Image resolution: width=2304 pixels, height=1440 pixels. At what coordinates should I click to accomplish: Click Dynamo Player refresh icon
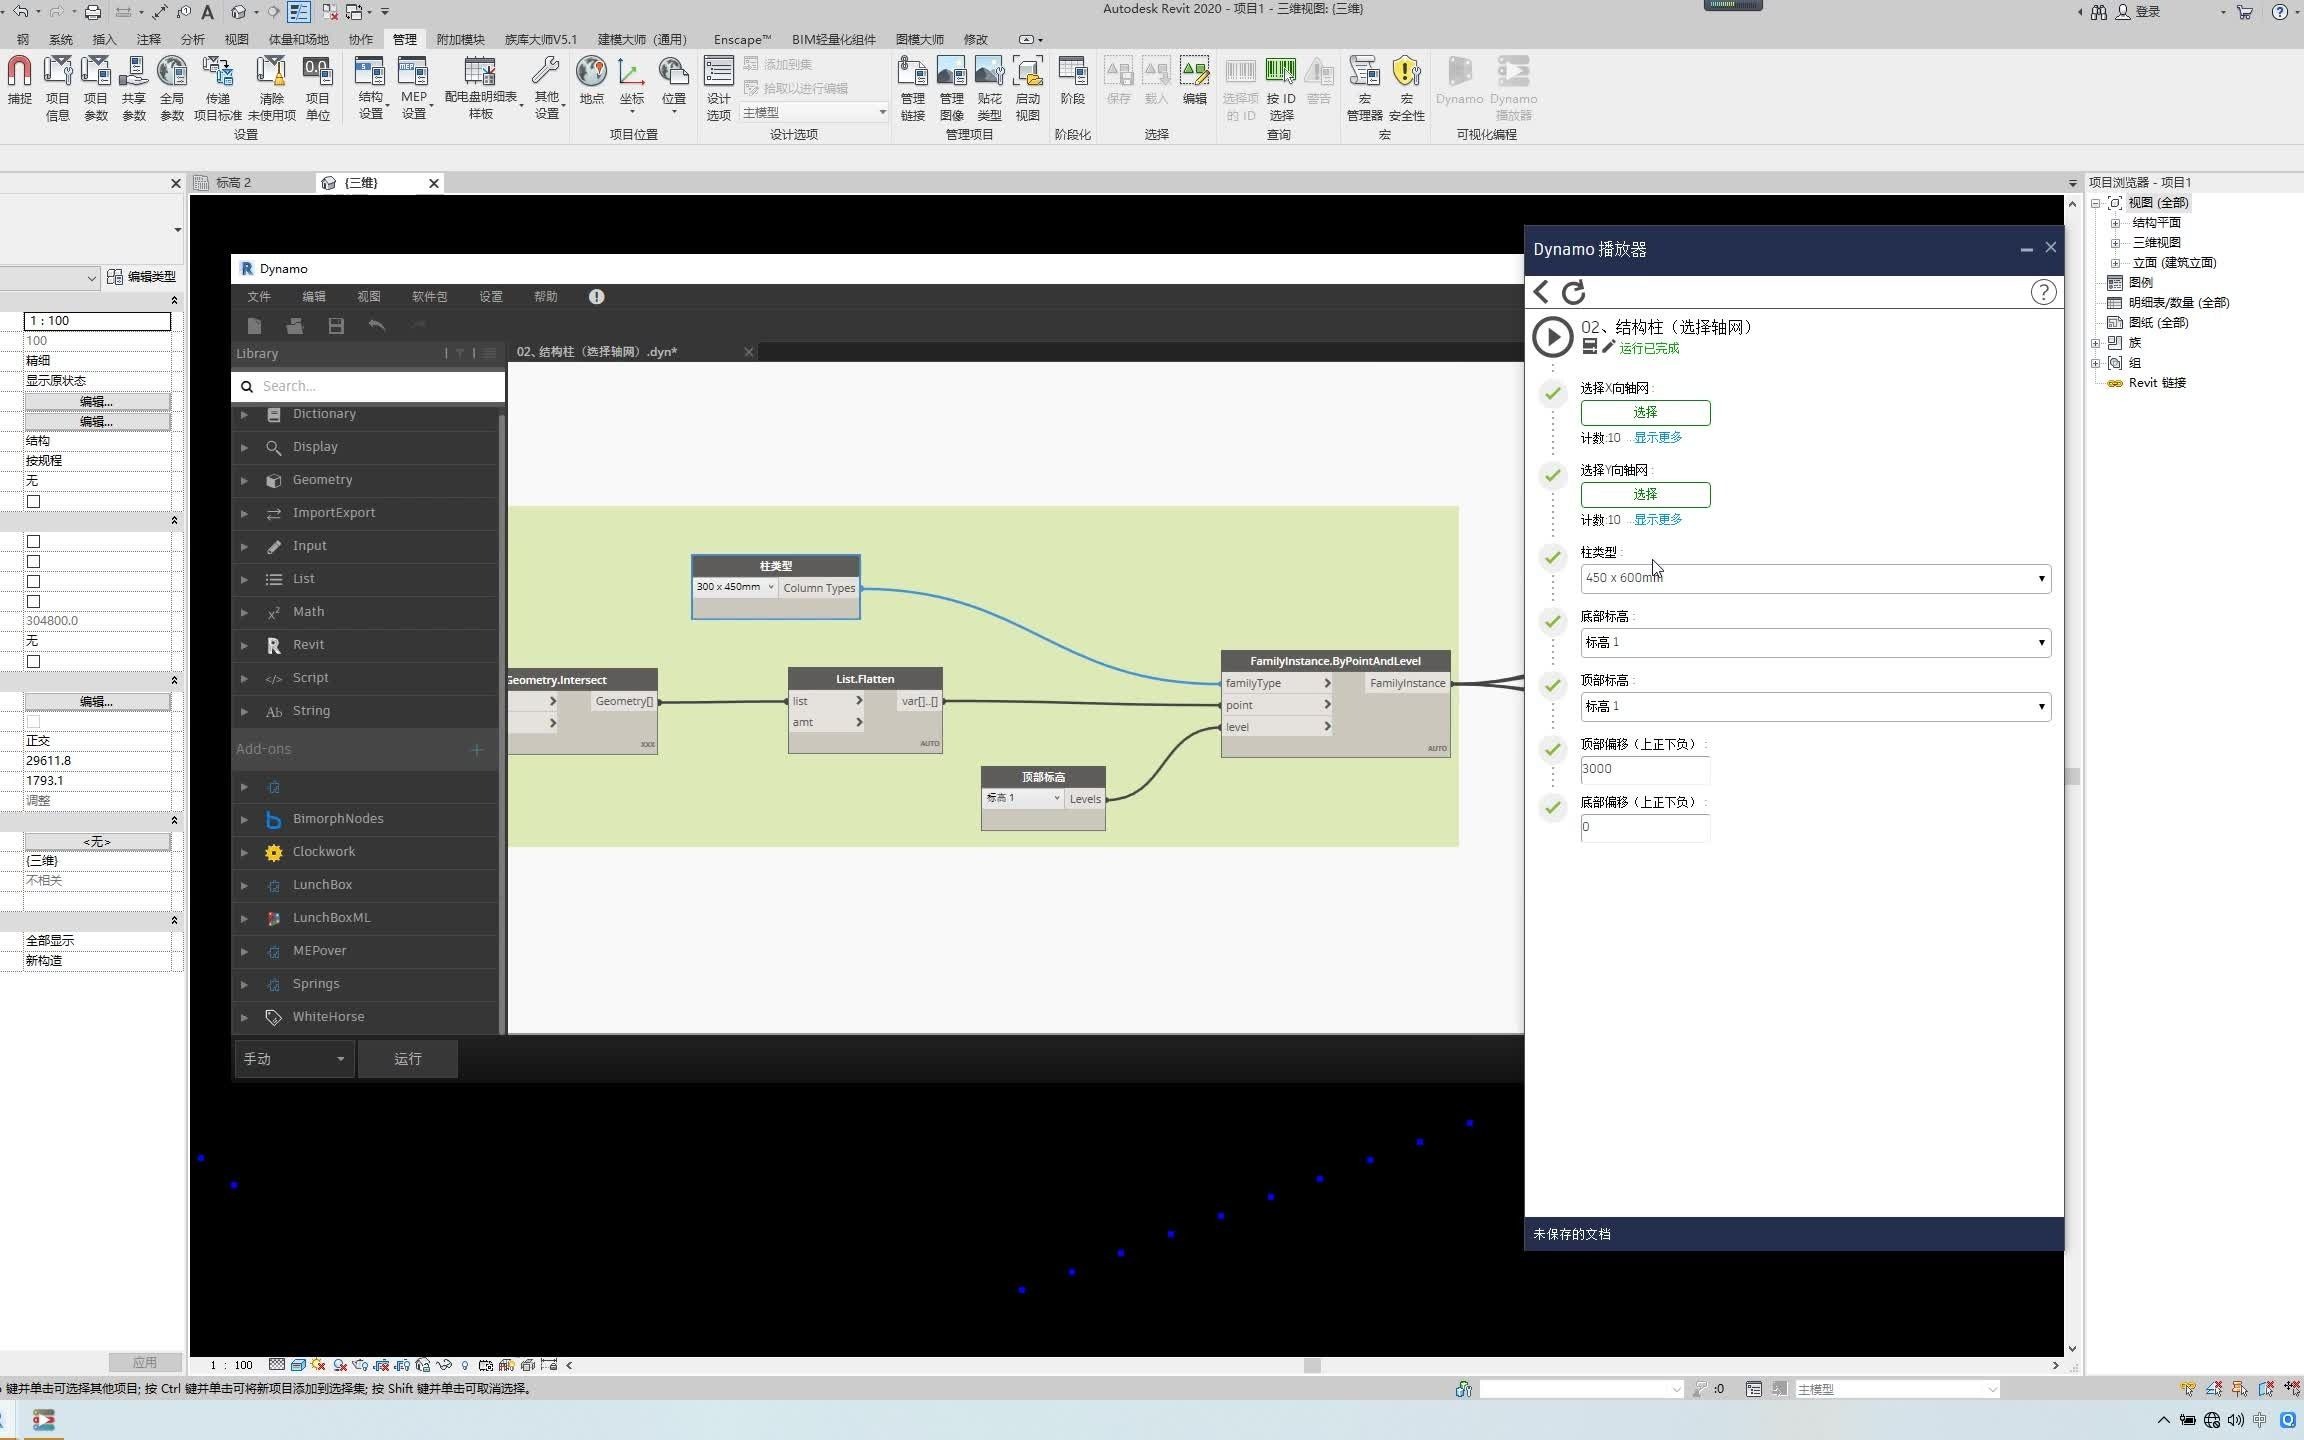(1573, 292)
